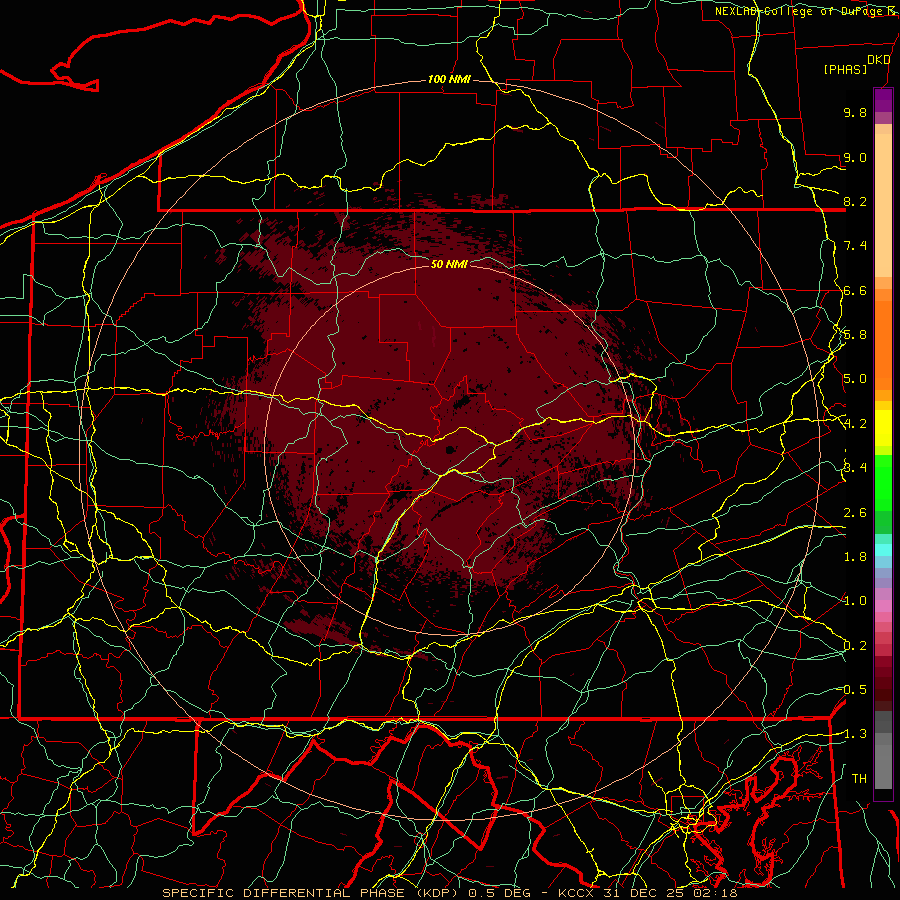Click the 5.0 legend value
The image size is (900, 900).
855,379
